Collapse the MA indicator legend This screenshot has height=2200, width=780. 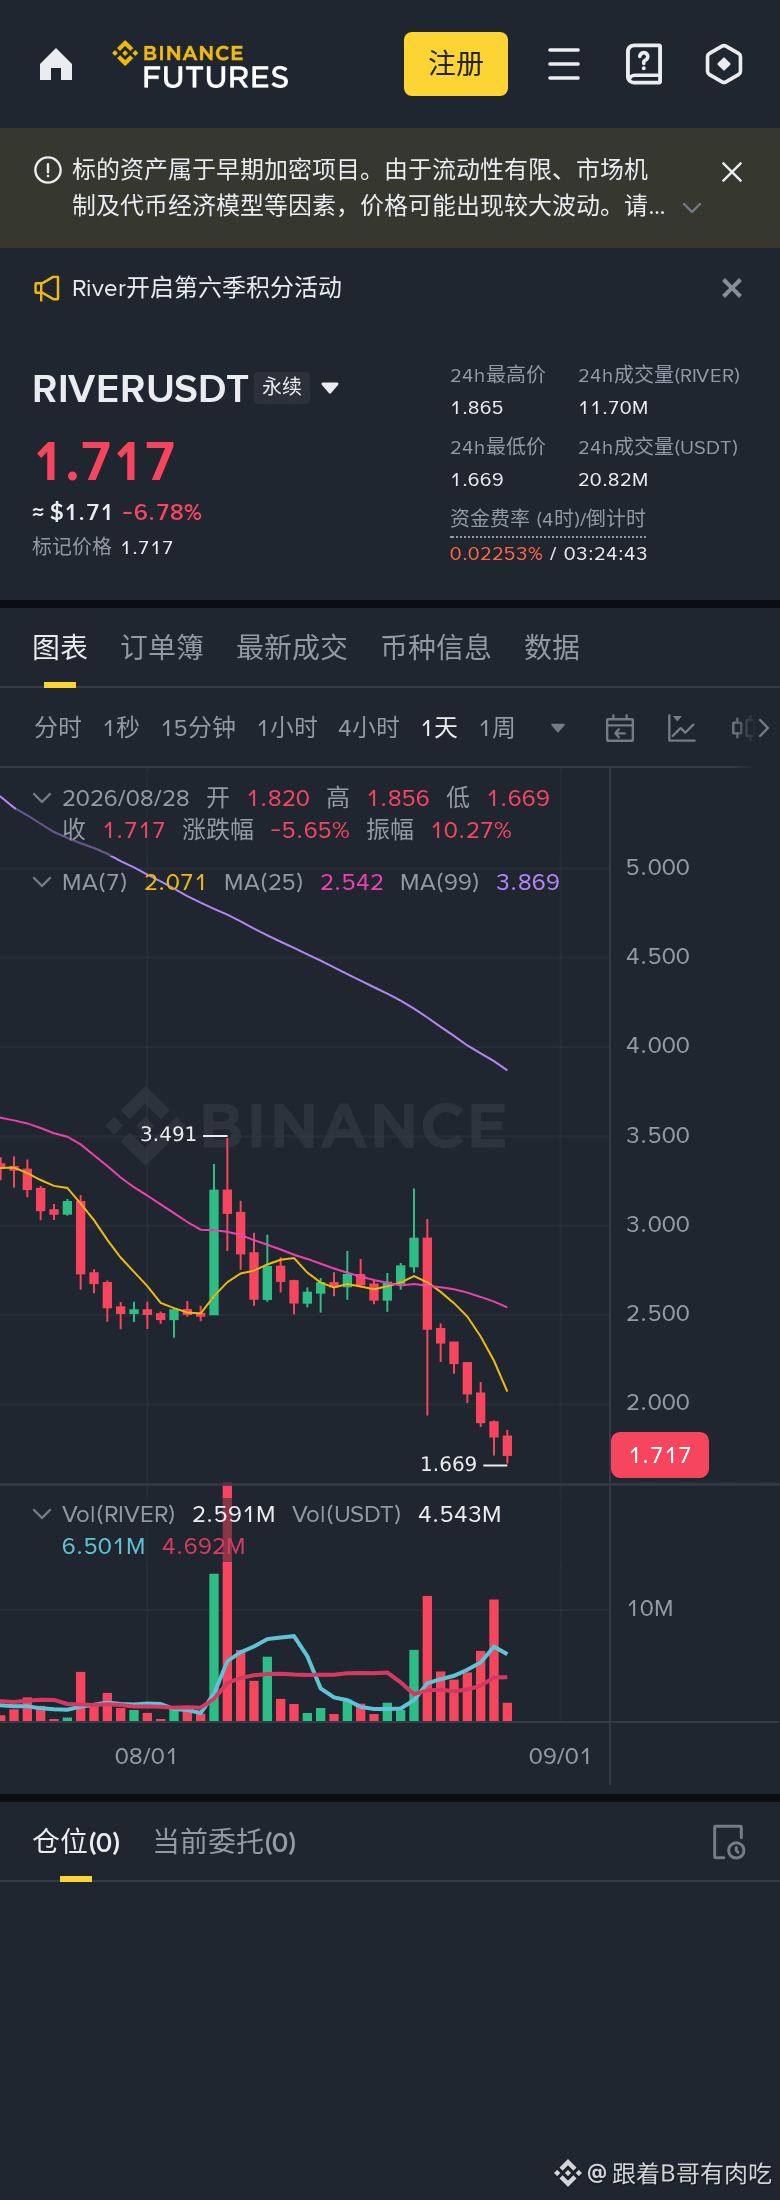[42, 882]
